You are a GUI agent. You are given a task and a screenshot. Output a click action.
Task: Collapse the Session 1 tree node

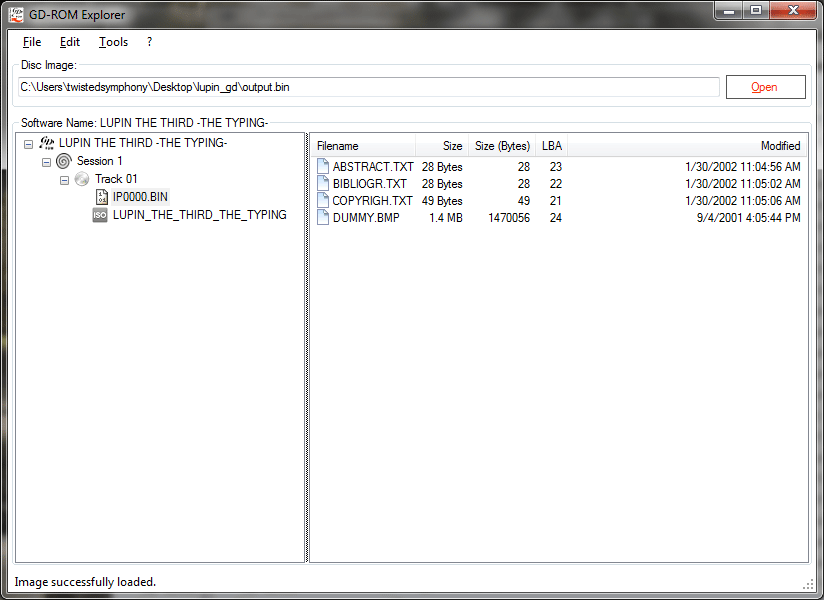[46, 162]
